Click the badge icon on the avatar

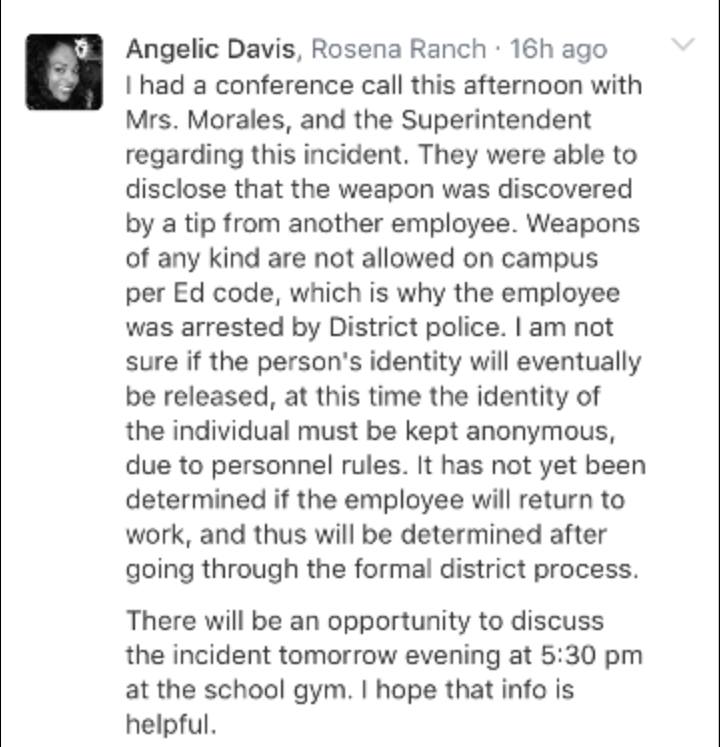pos(91,45)
